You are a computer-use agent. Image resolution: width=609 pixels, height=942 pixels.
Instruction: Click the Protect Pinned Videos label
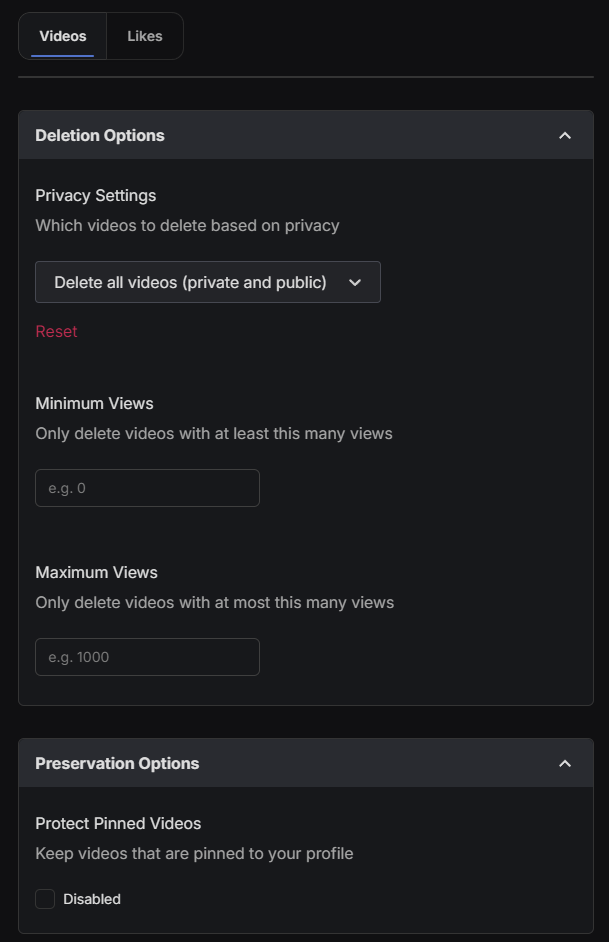[x=118, y=823]
